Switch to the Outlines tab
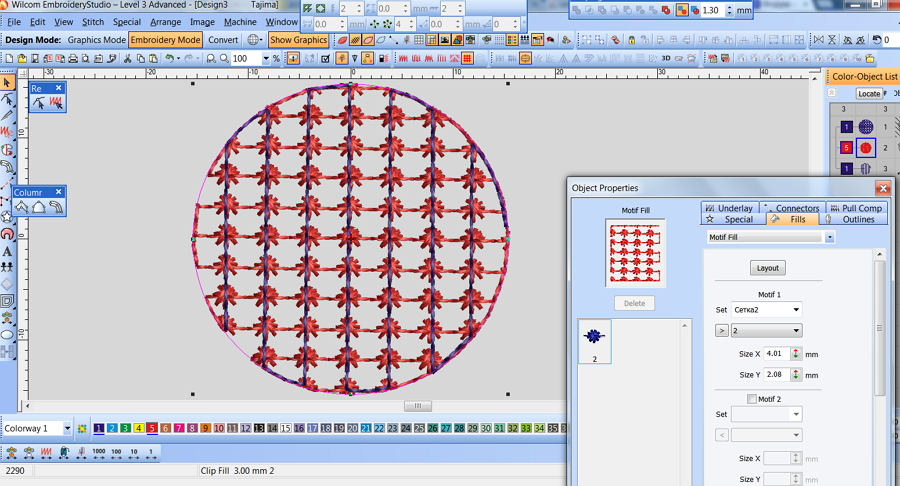This screenshot has width=900, height=486. (x=857, y=219)
